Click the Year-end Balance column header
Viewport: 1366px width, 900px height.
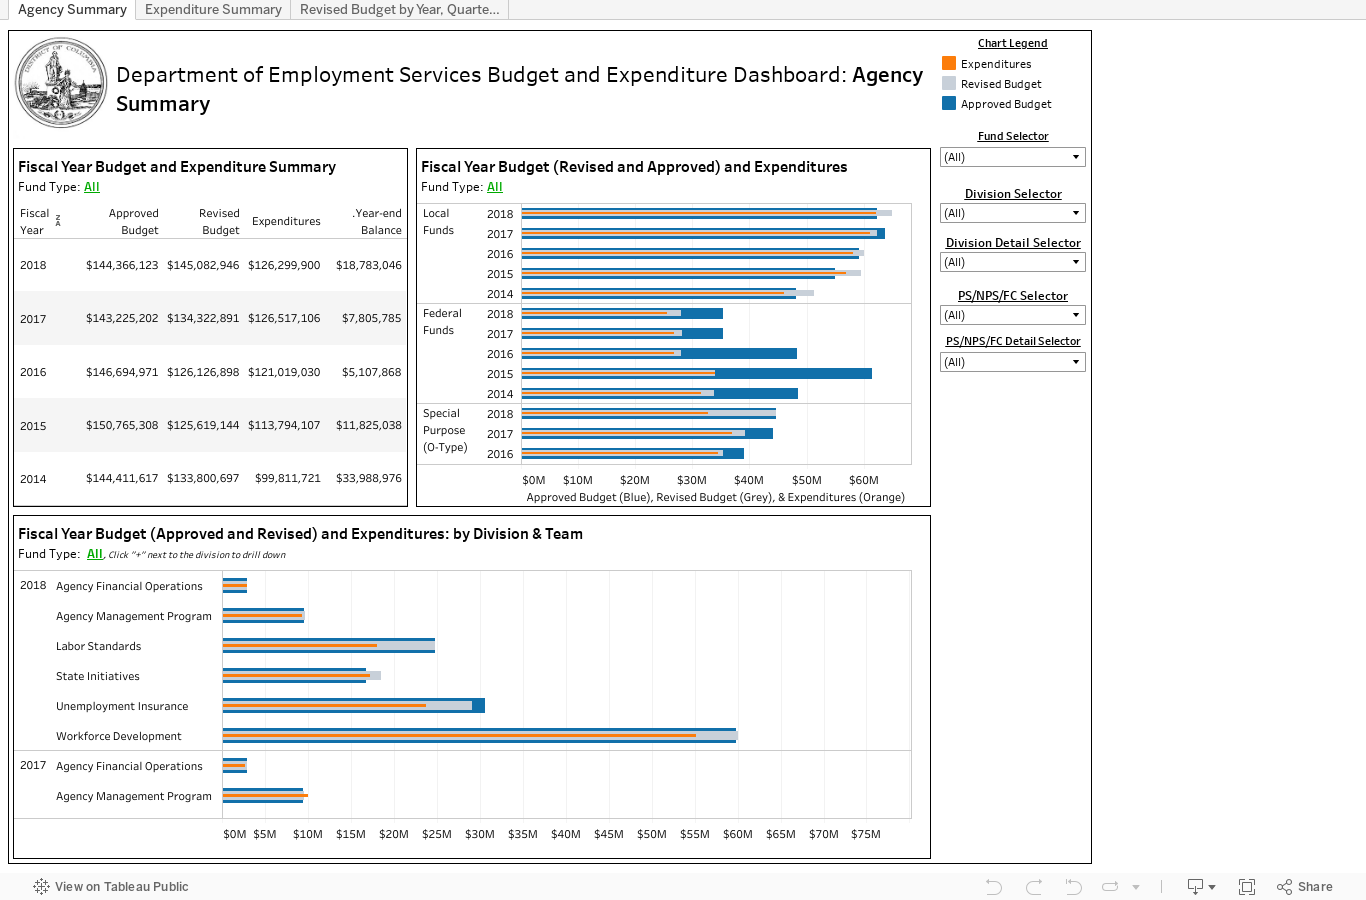click(x=377, y=221)
